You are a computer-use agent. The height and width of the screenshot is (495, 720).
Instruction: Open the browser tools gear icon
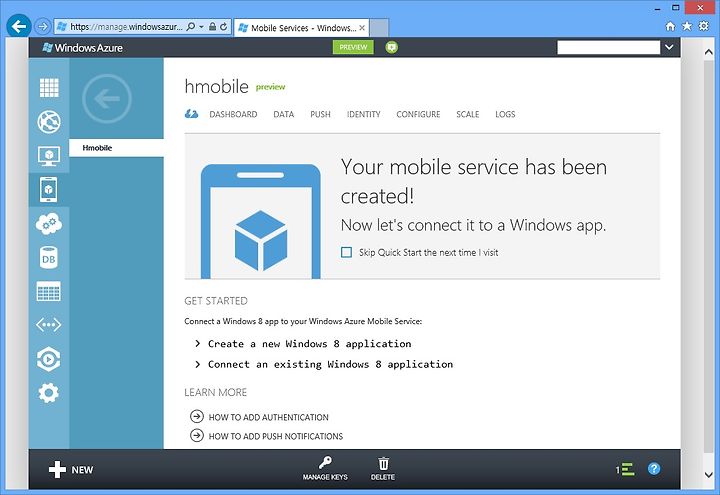click(703, 26)
